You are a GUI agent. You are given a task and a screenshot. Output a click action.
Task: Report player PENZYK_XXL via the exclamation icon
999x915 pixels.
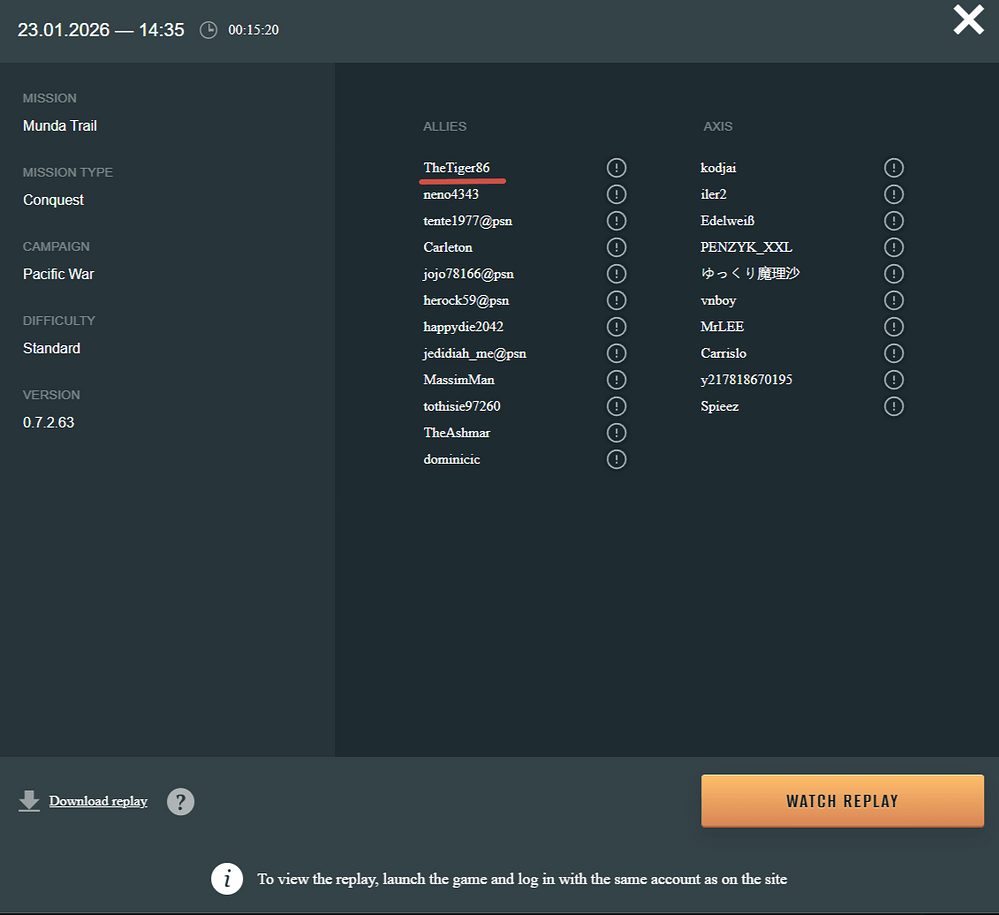pos(893,247)
